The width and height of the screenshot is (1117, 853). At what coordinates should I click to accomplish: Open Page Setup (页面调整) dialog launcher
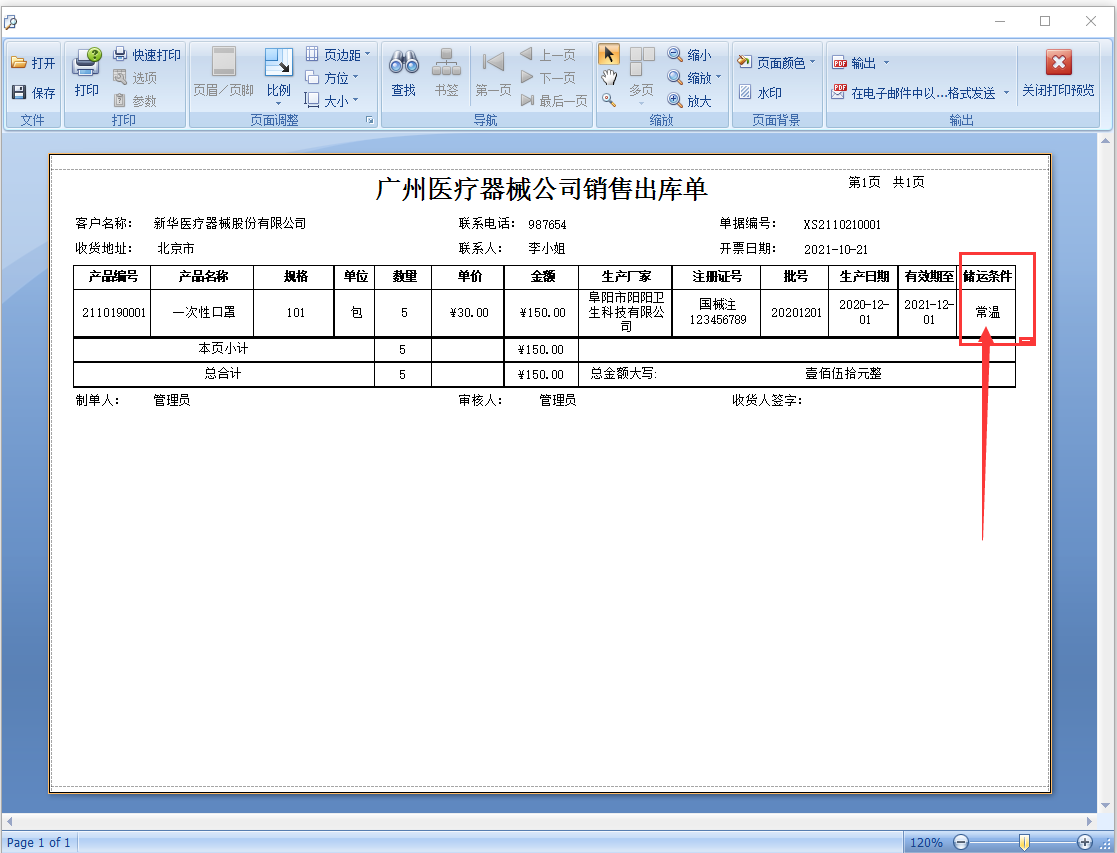point(370,120)
